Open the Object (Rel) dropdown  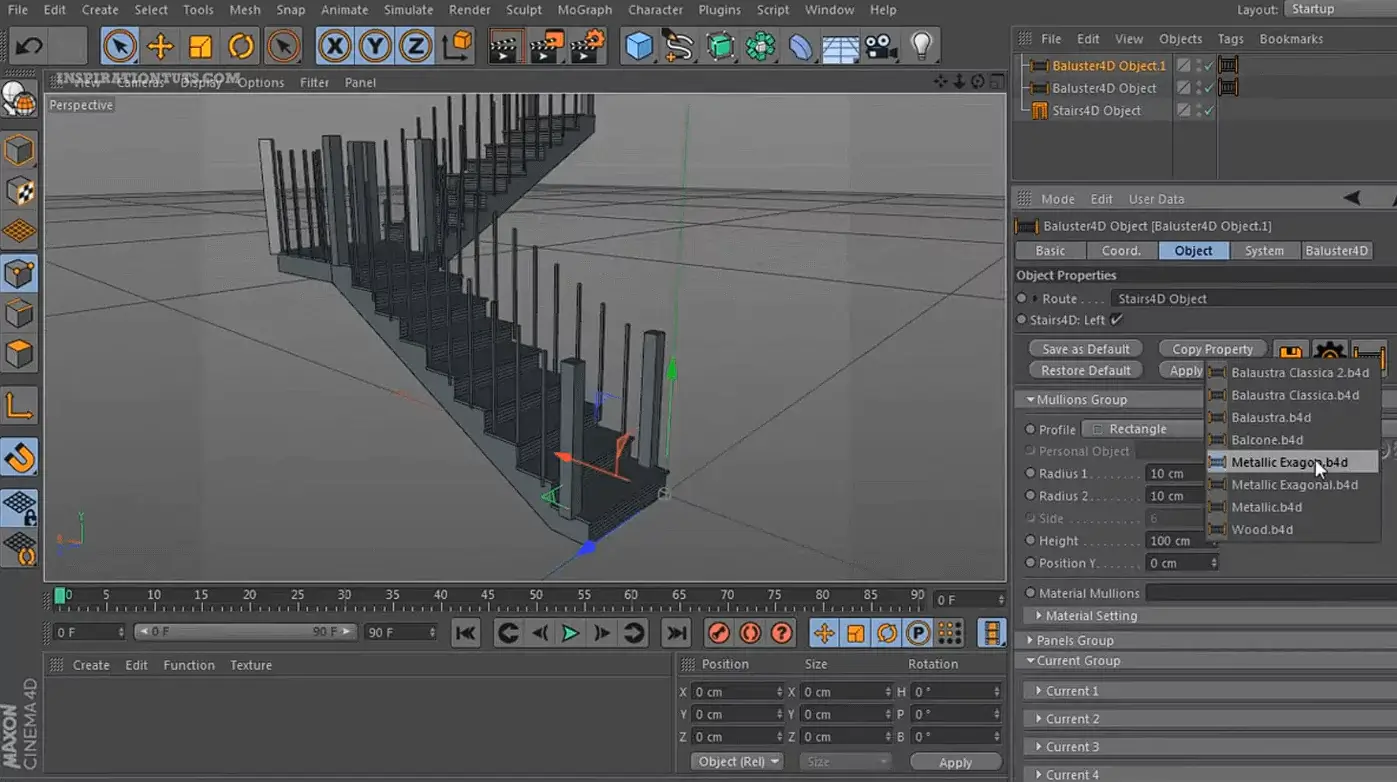[x=738, y=762]
